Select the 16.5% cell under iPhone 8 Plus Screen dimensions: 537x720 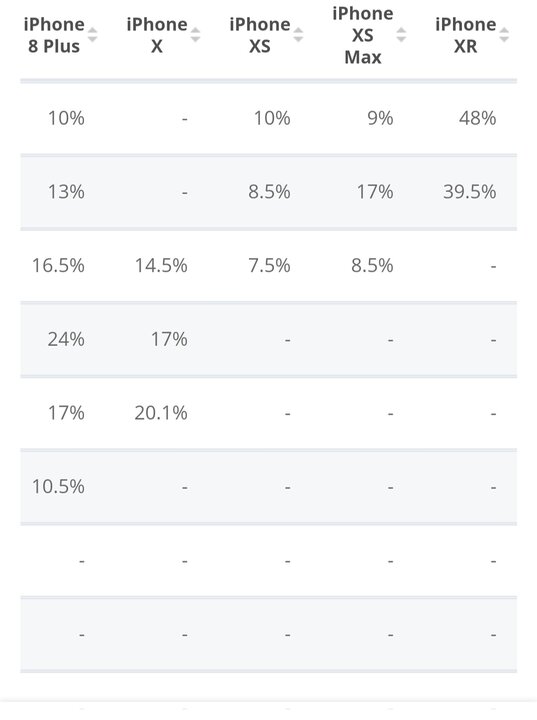coord(58,265)
